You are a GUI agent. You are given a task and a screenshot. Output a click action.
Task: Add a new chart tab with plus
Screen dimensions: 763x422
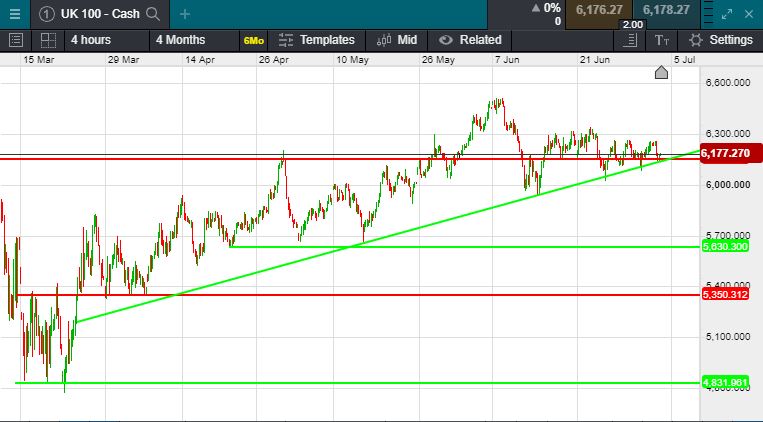[184, 14]
